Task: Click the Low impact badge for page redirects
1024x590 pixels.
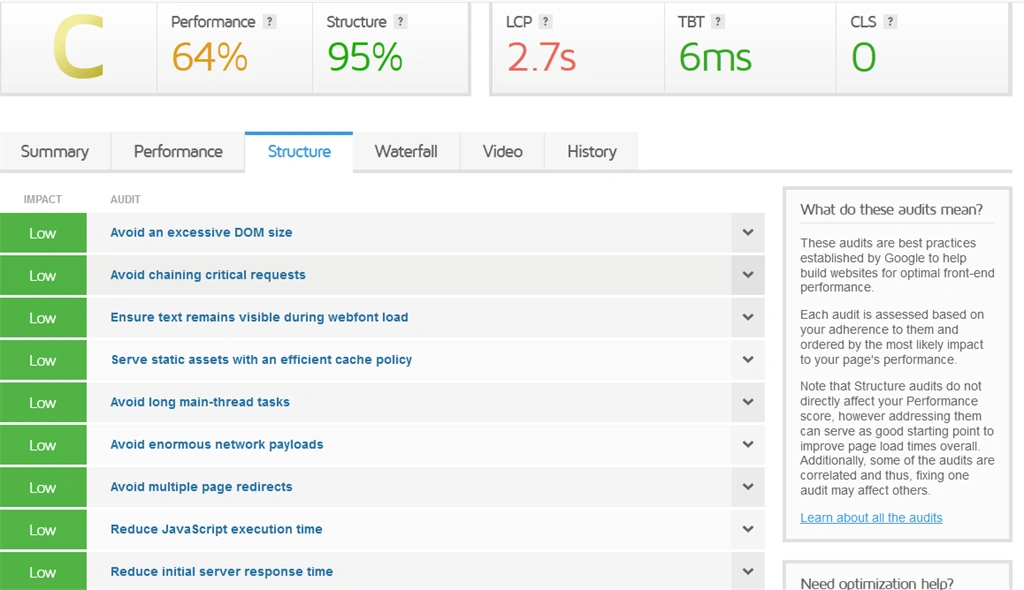Action: (x=43, y=487)
